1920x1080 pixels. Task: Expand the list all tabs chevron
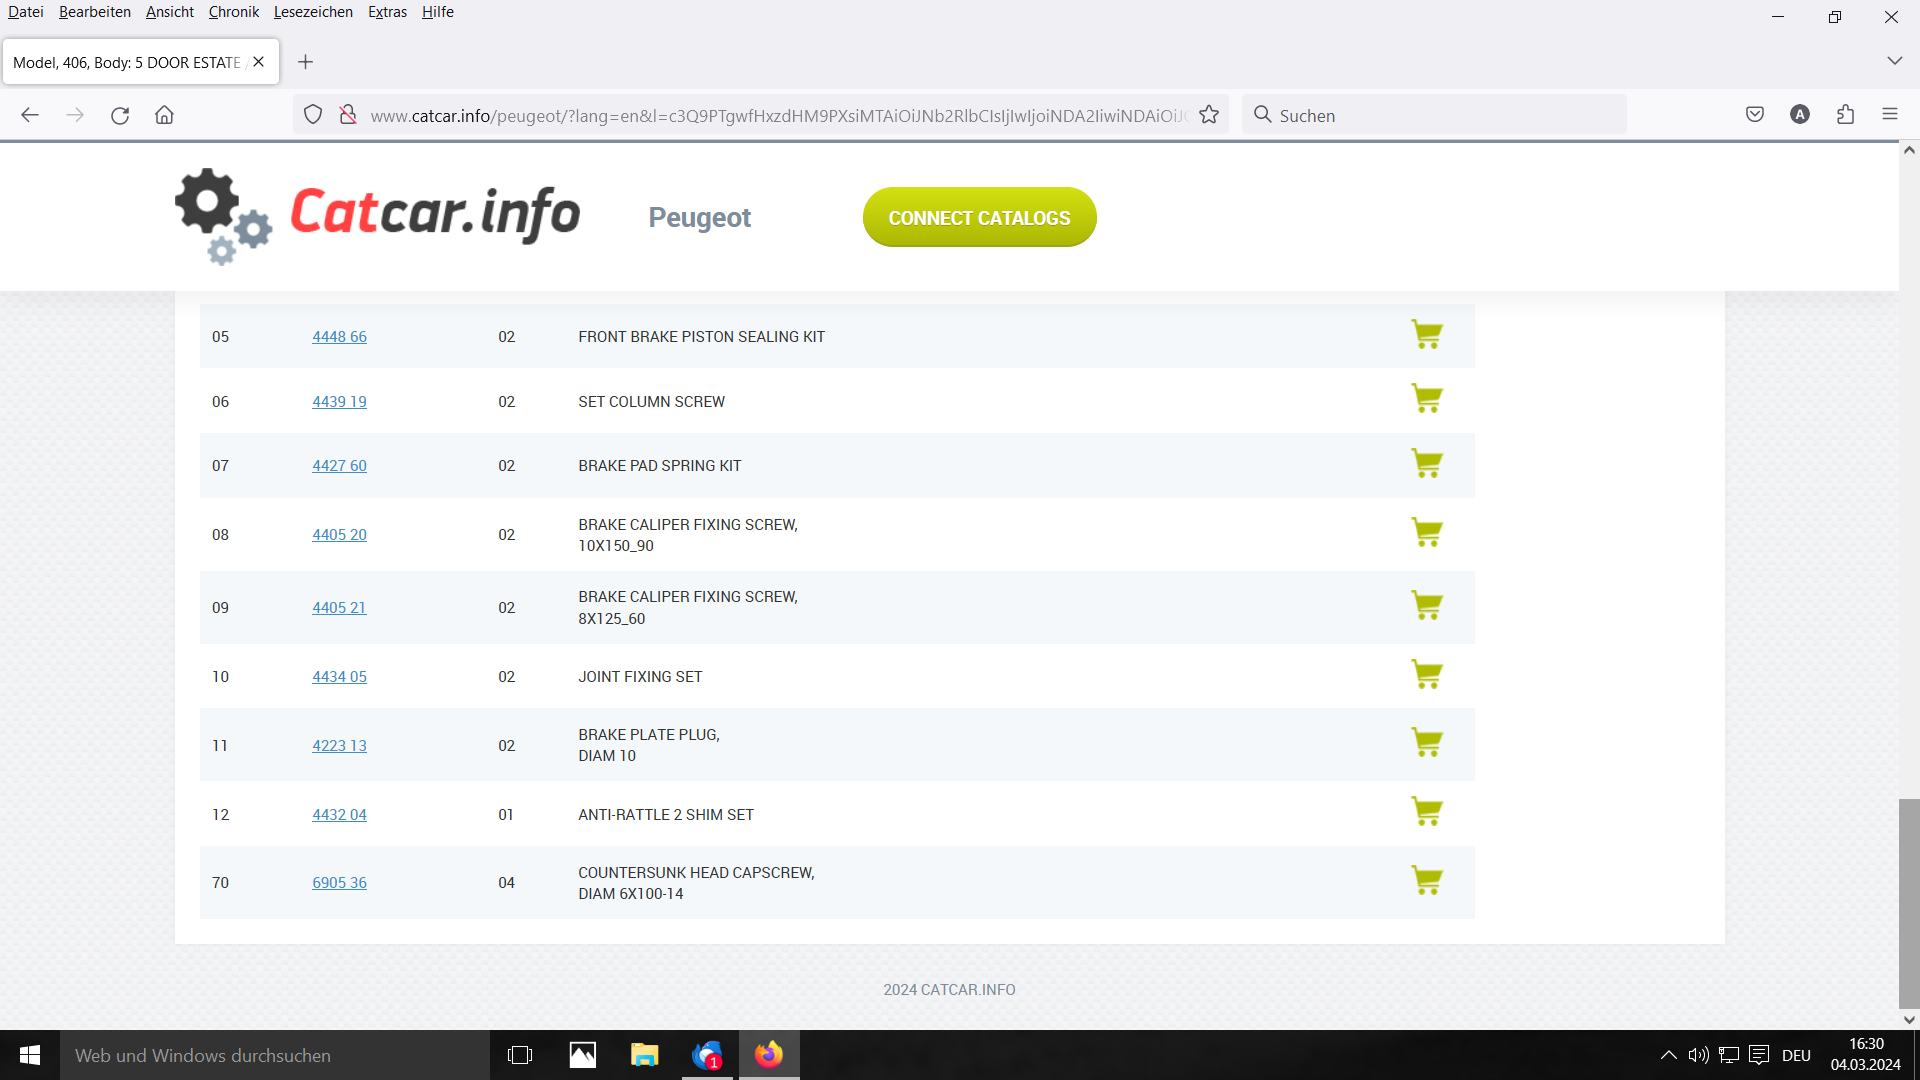click(1894, 61)
